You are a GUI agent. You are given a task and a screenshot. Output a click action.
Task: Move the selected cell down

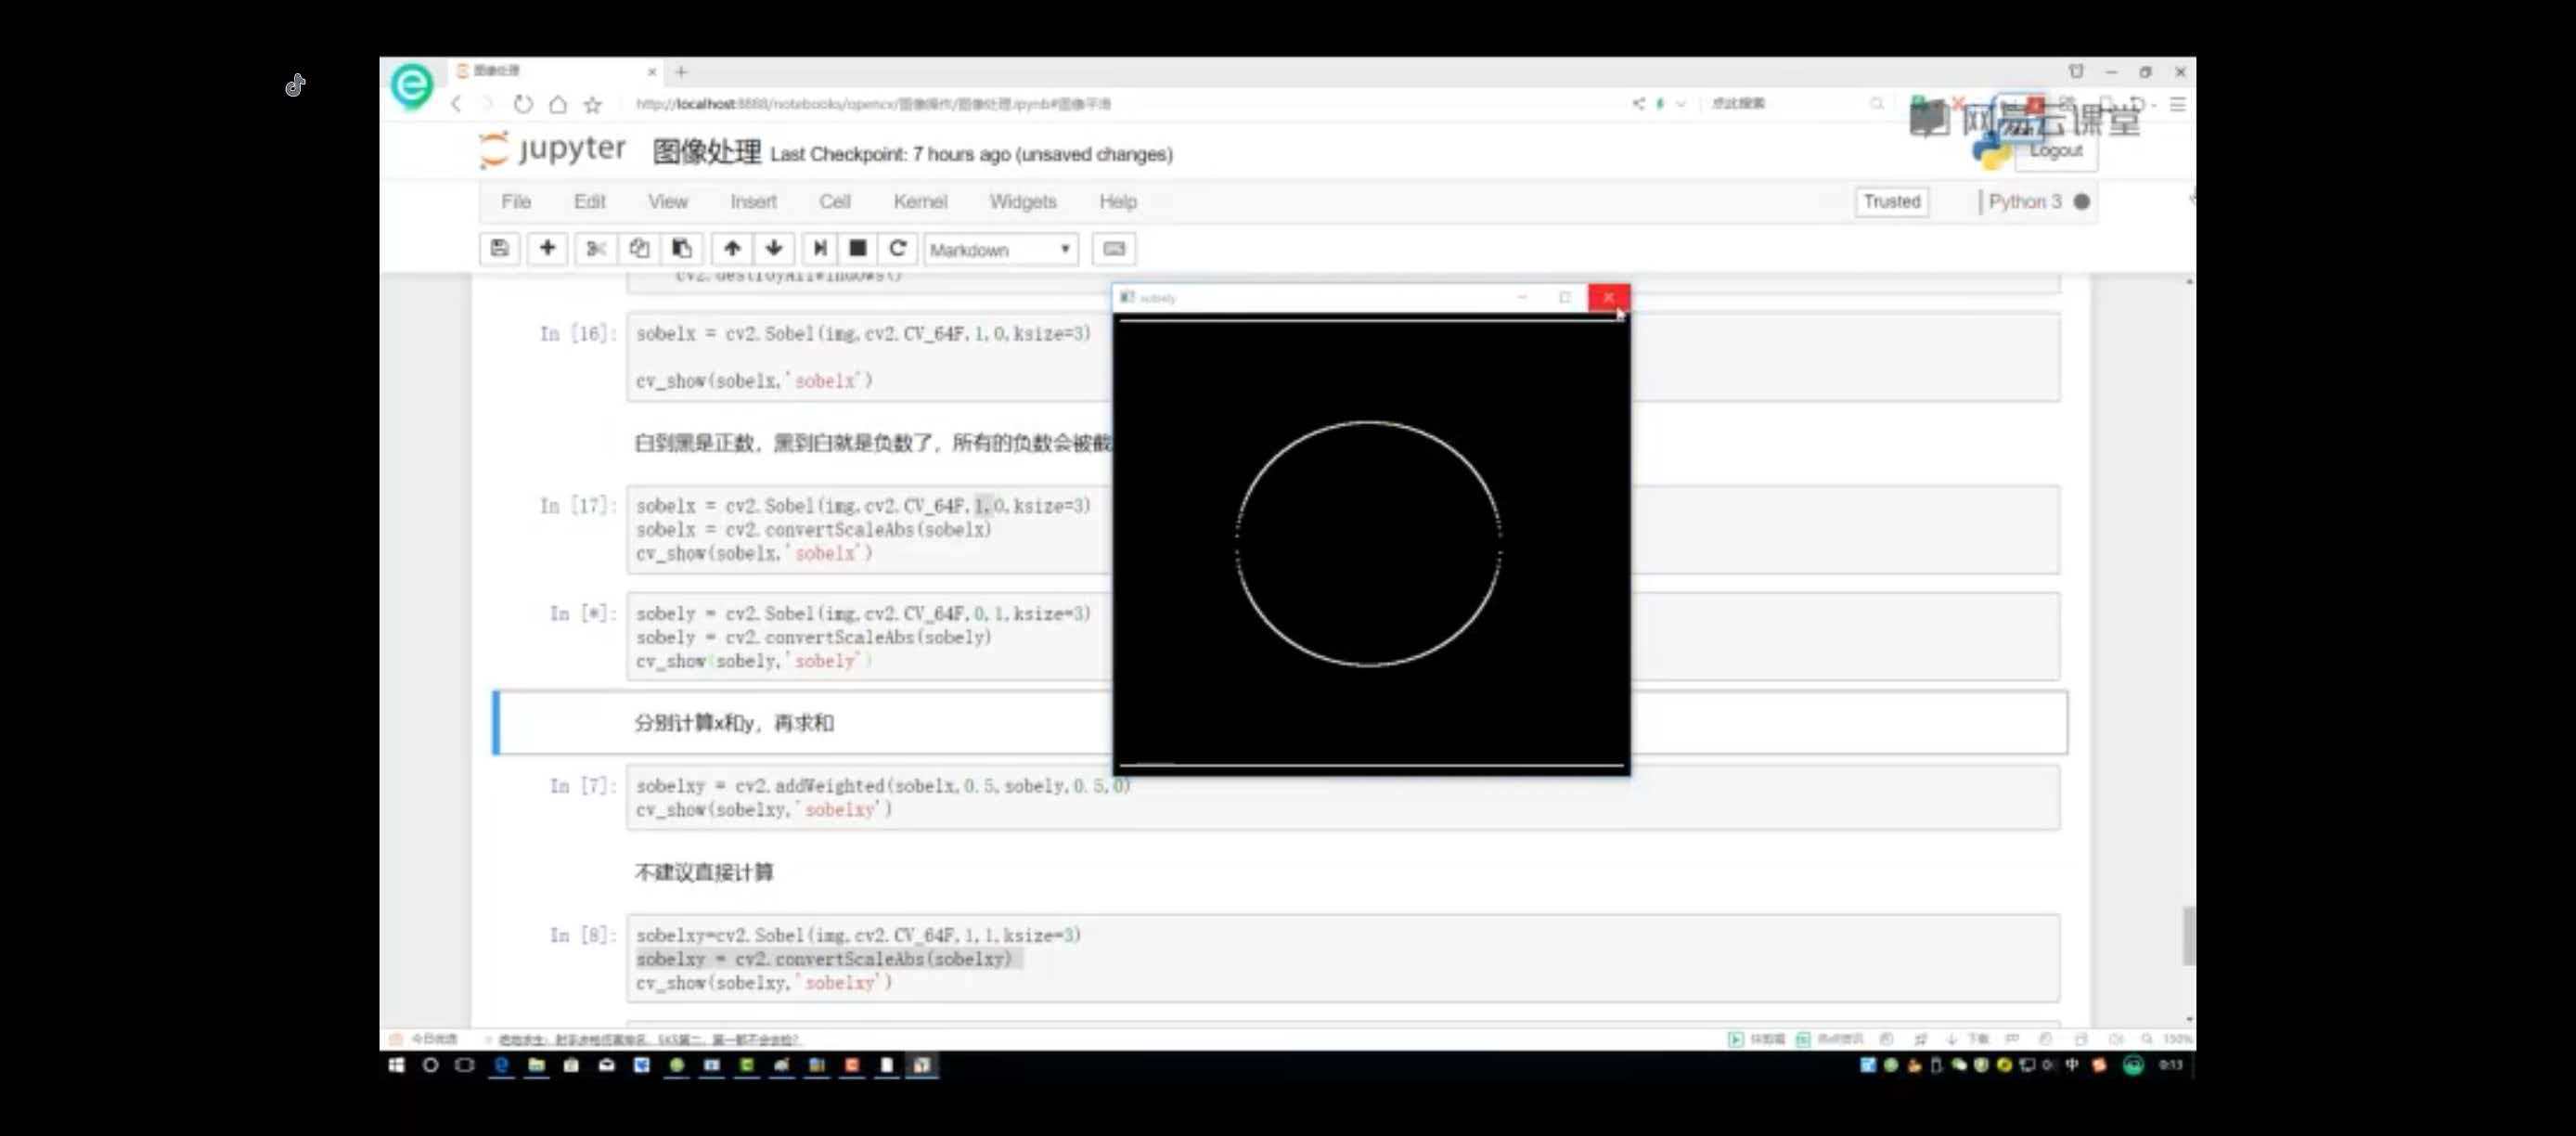point(774,248)
